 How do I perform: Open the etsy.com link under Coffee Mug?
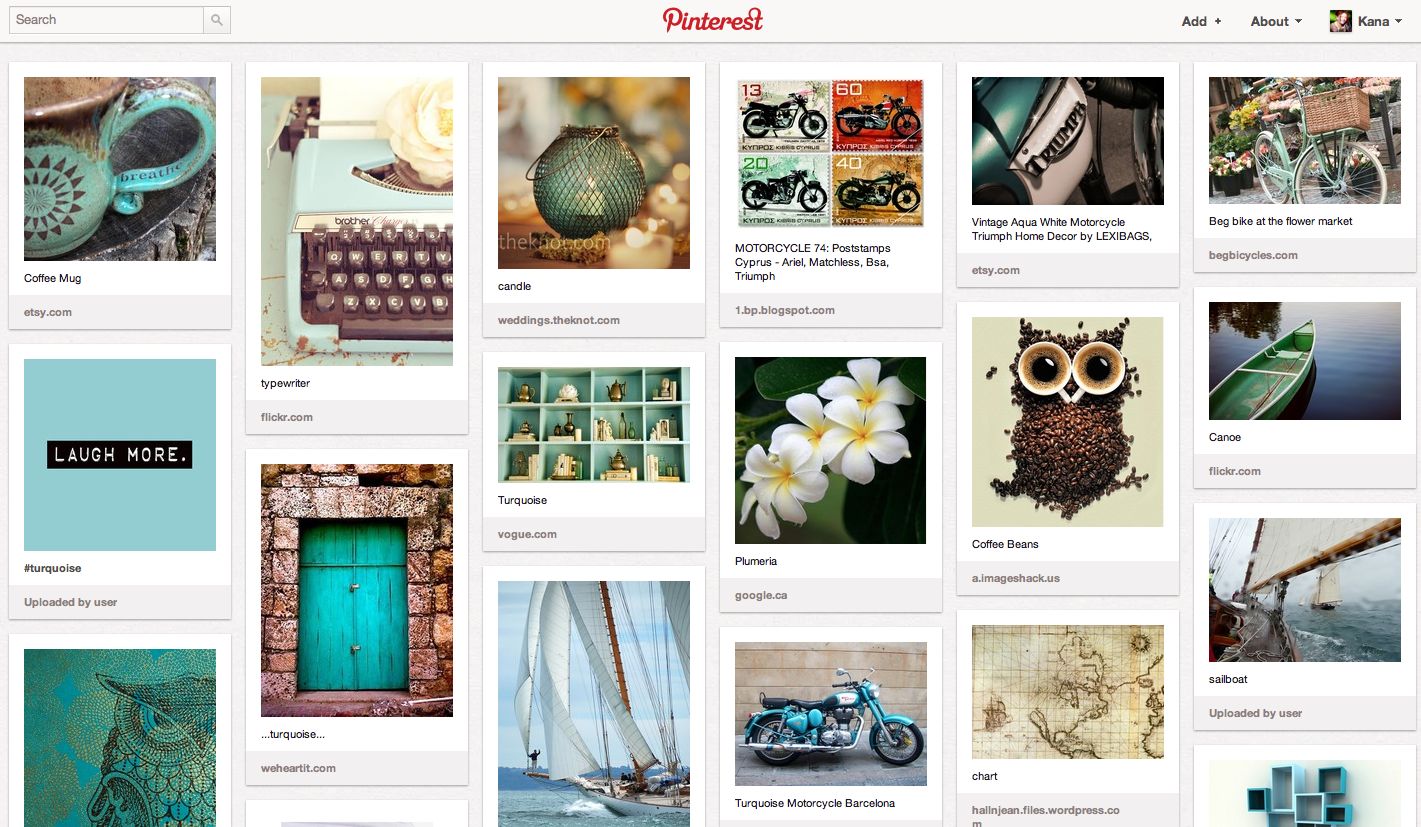[48, 312]
